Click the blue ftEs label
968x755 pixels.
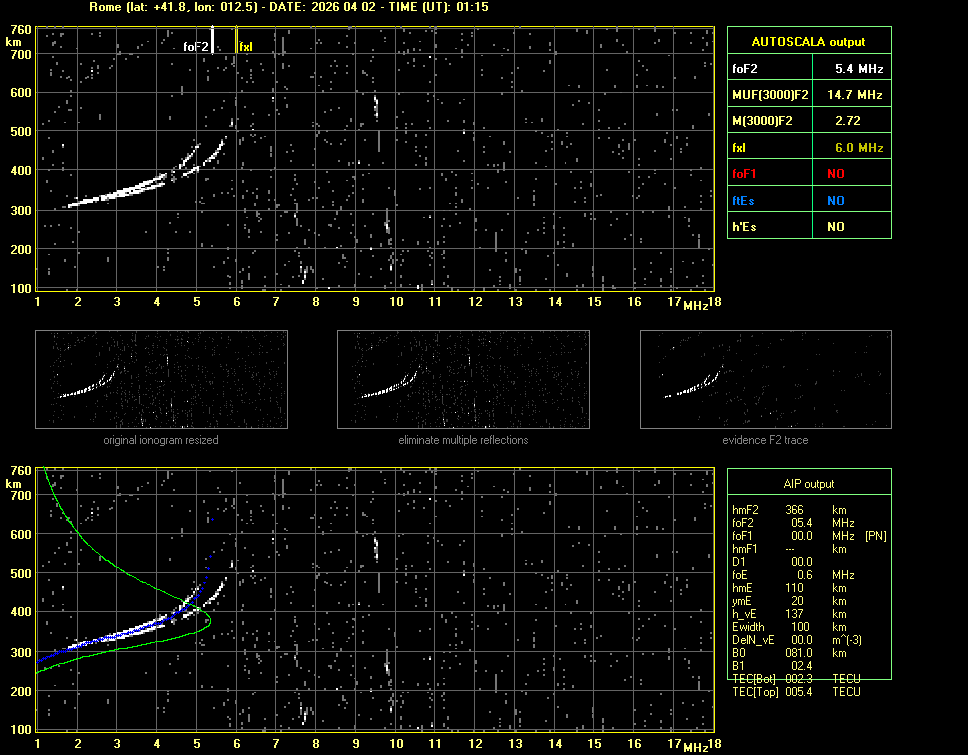click(x=744, y=200)
